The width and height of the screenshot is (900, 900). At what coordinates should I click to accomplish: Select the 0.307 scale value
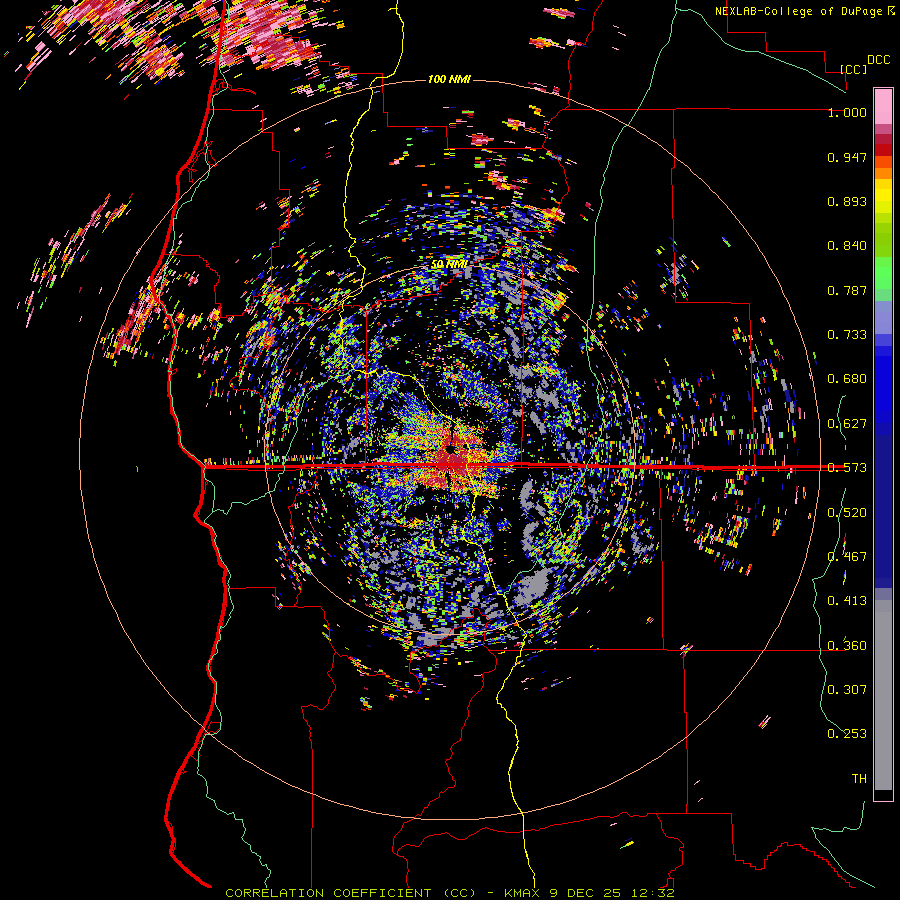tap(847, 690)
